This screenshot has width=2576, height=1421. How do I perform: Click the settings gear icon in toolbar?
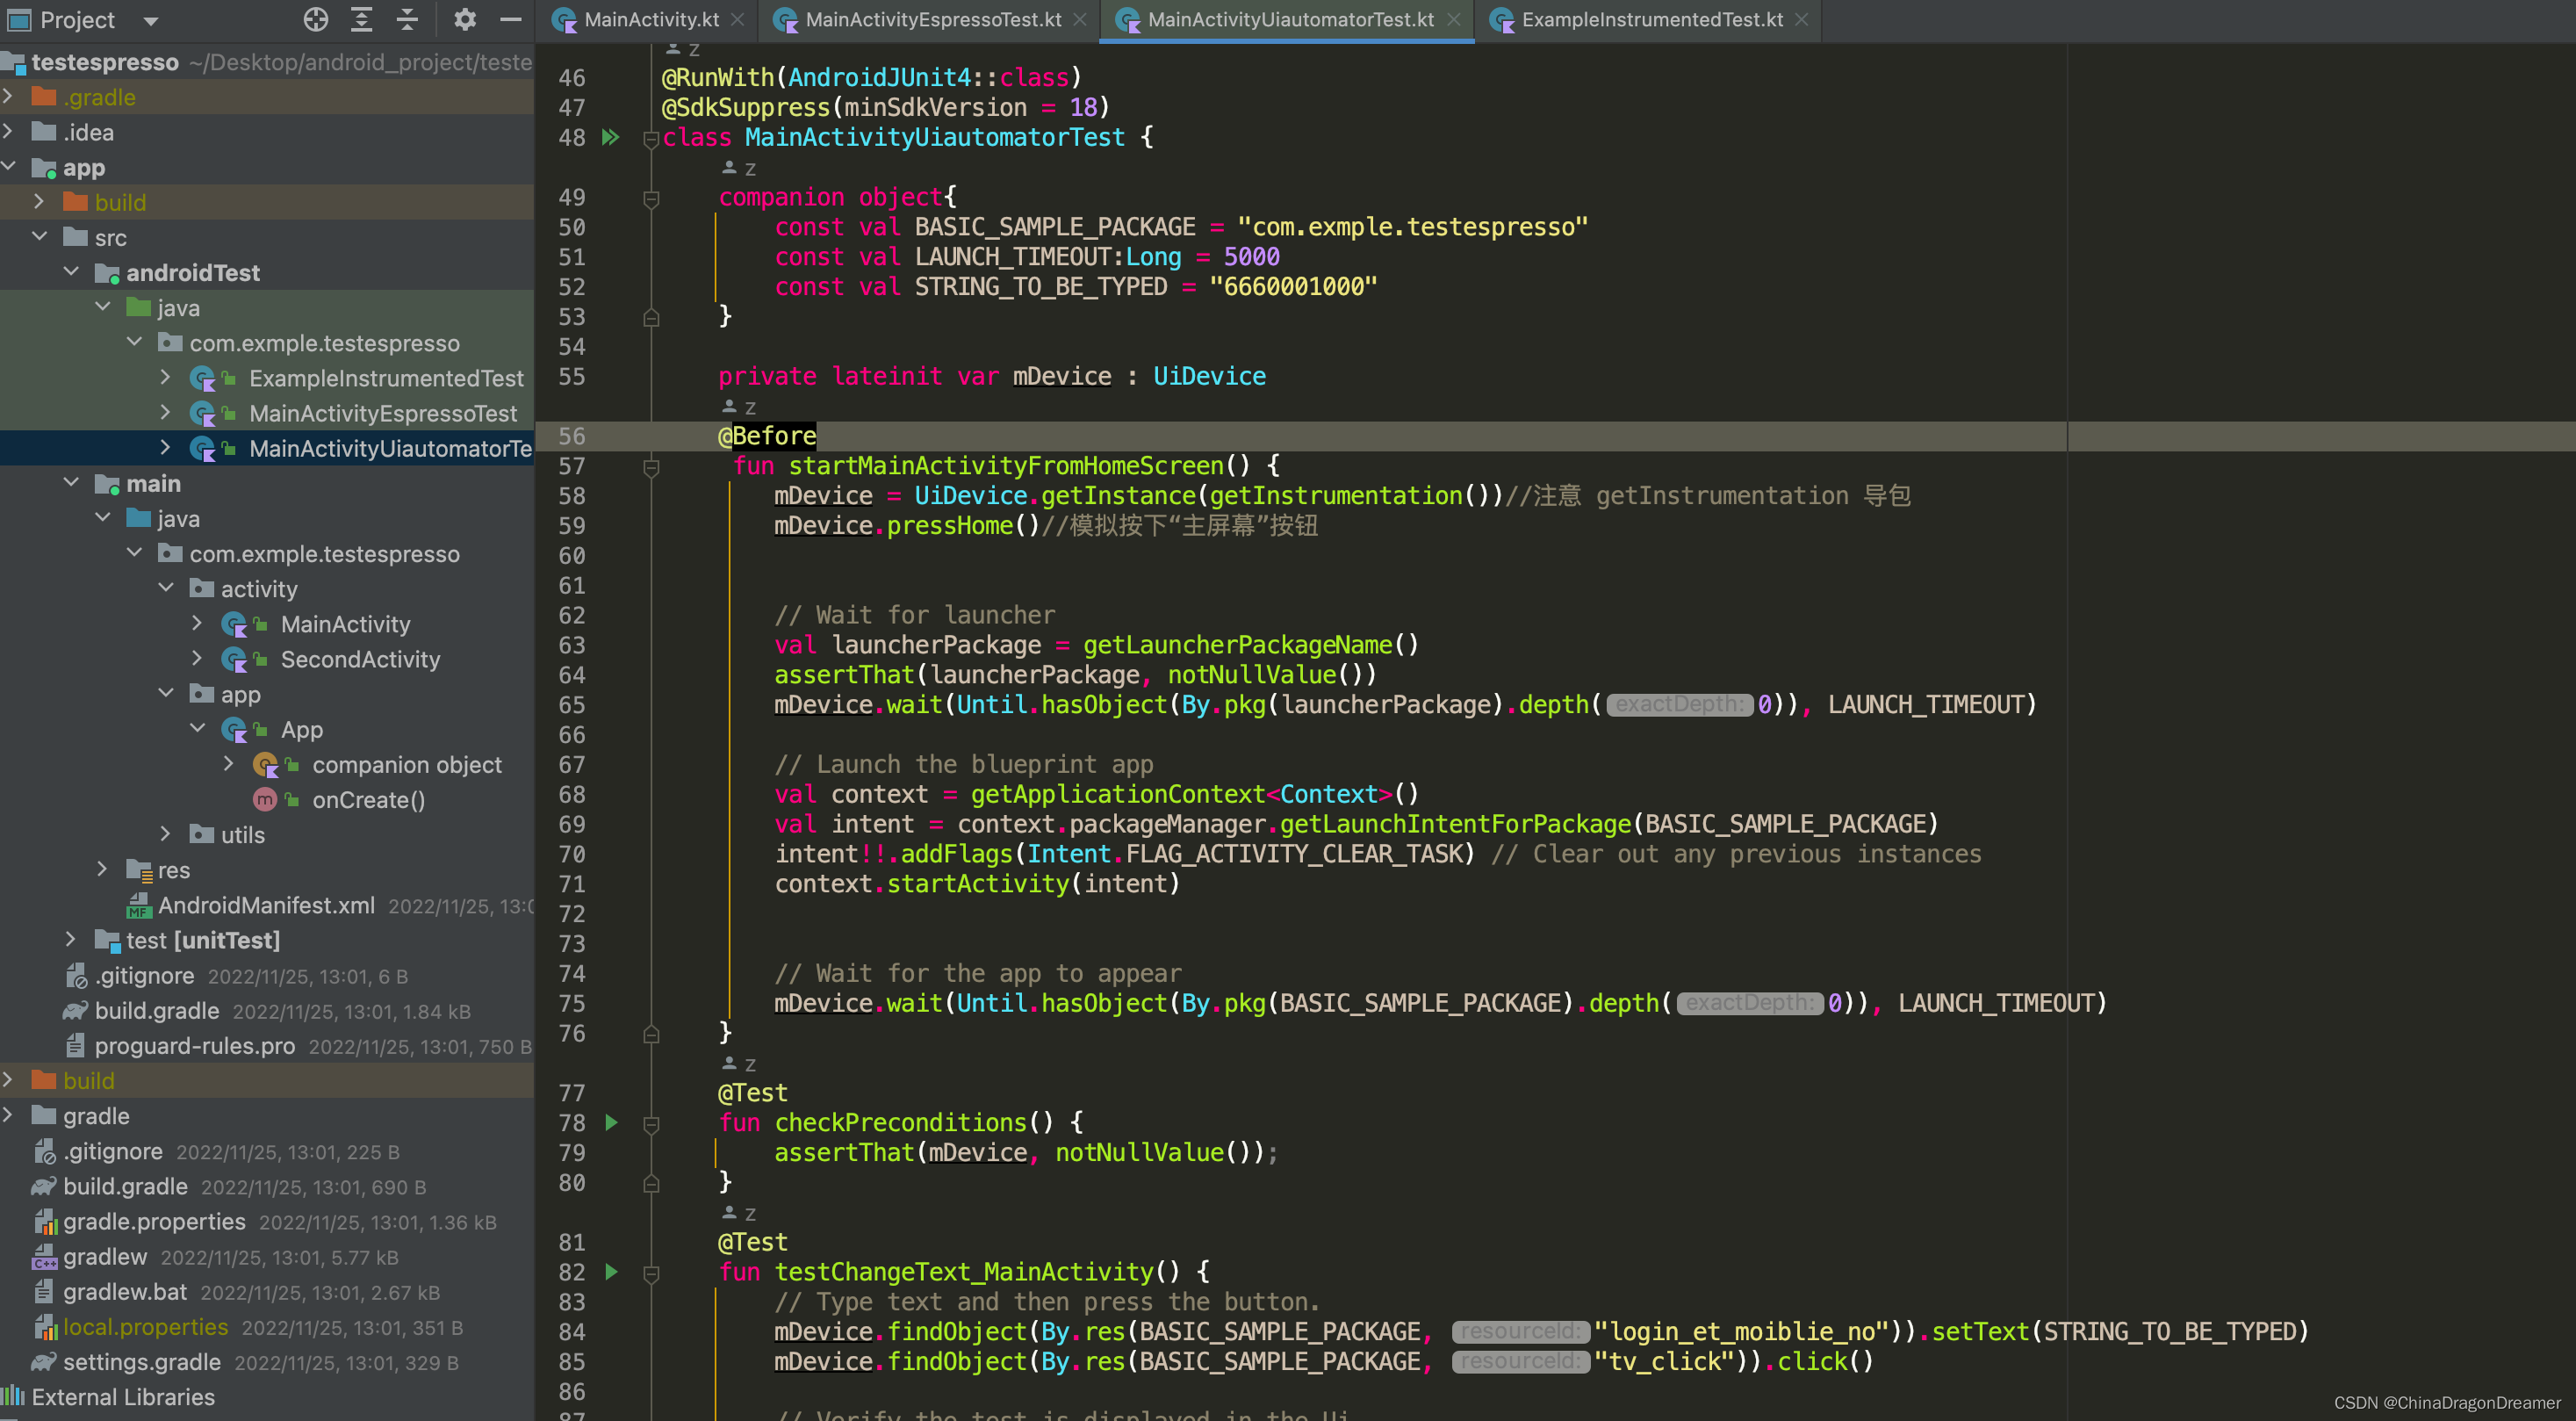462,19
